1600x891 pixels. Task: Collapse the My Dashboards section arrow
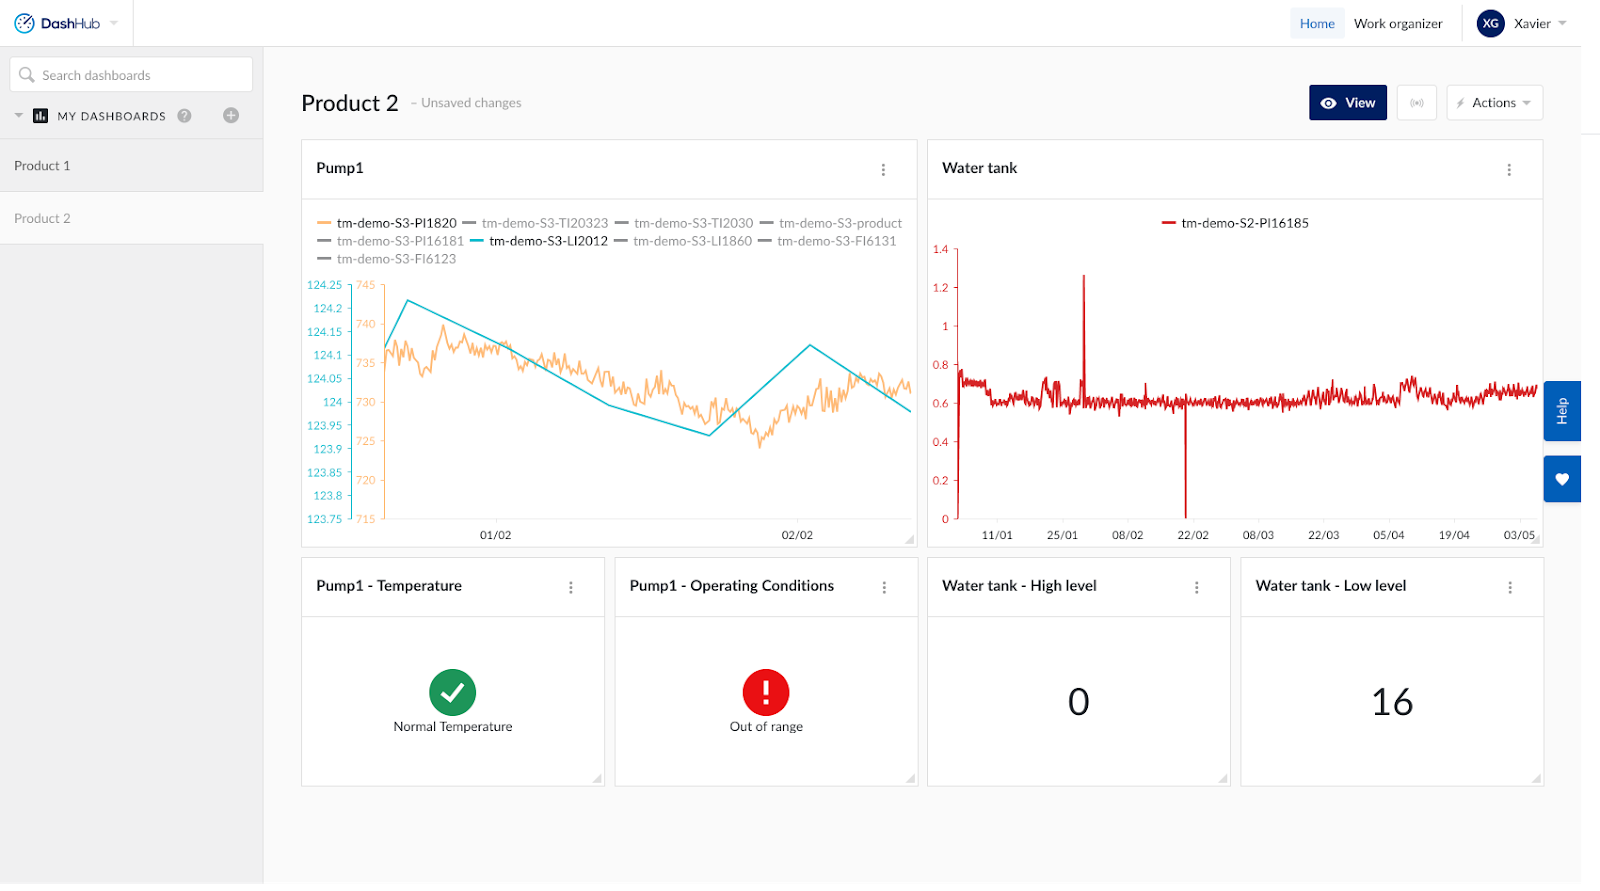click(x=19, y=116)
